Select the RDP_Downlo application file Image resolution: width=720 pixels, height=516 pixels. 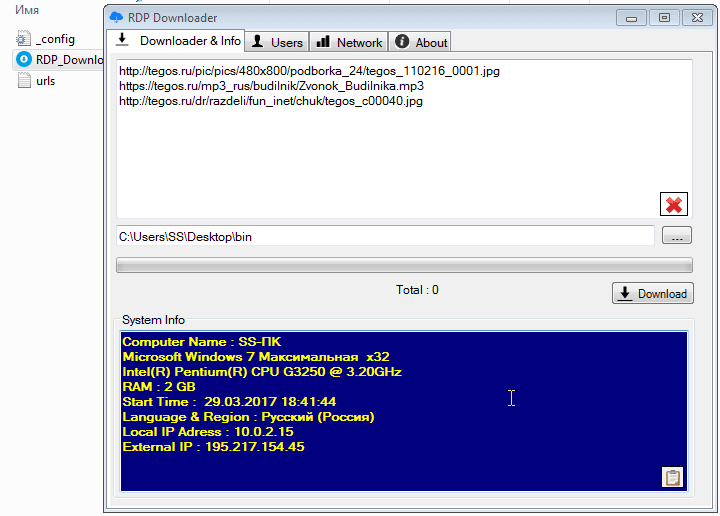tap(25, 60)
